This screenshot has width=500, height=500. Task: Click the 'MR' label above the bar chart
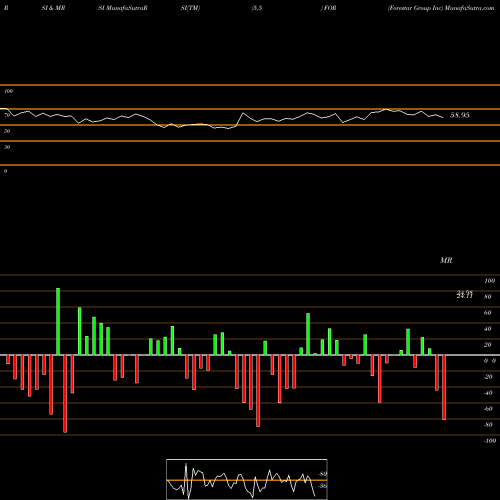click(x=446, y=260)
